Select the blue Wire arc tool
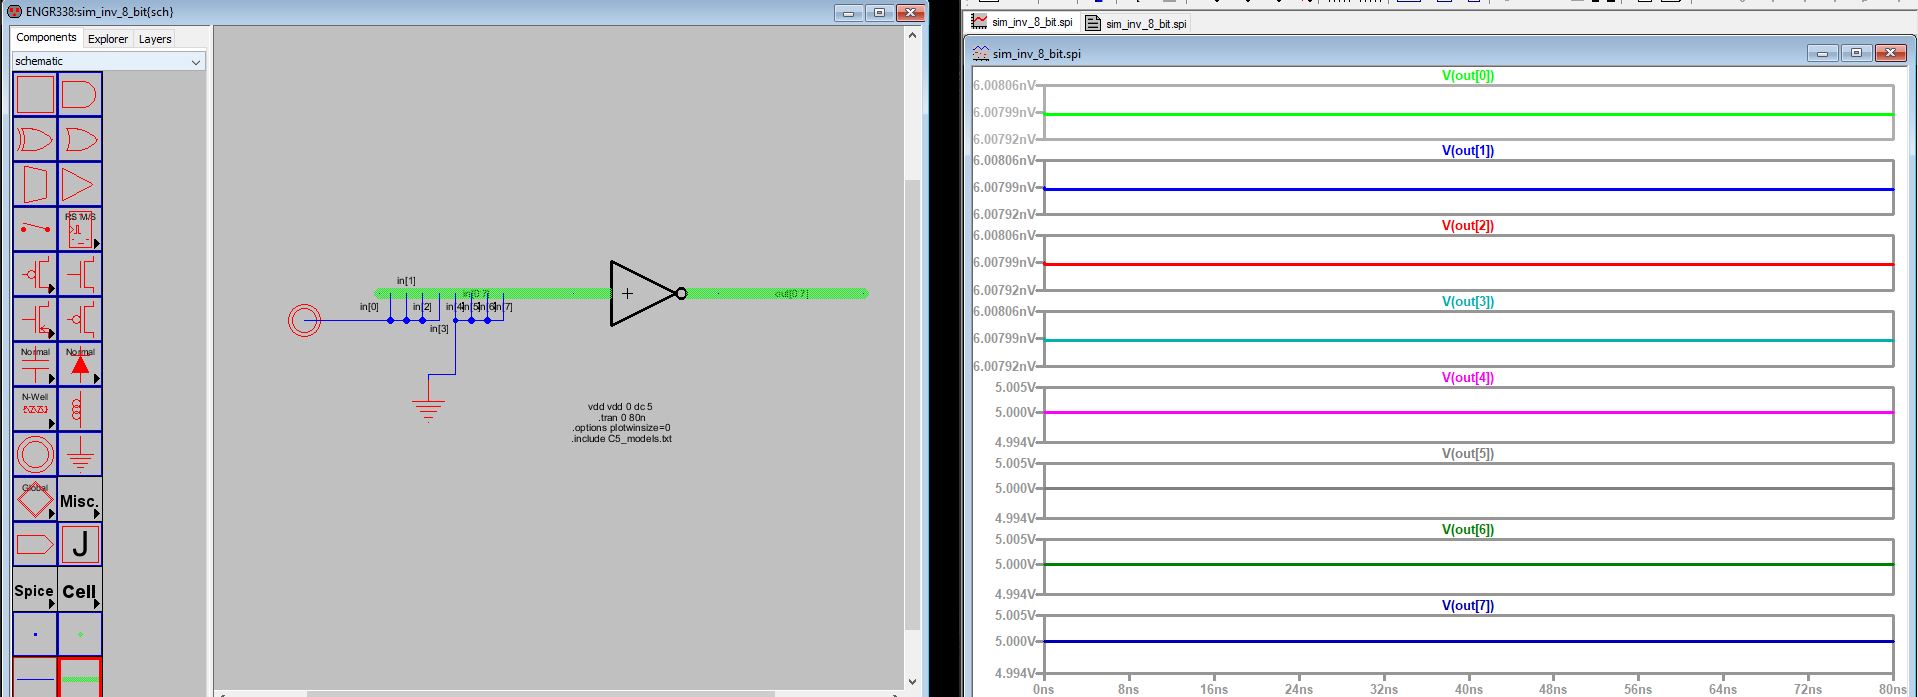 tap(35, 678)
